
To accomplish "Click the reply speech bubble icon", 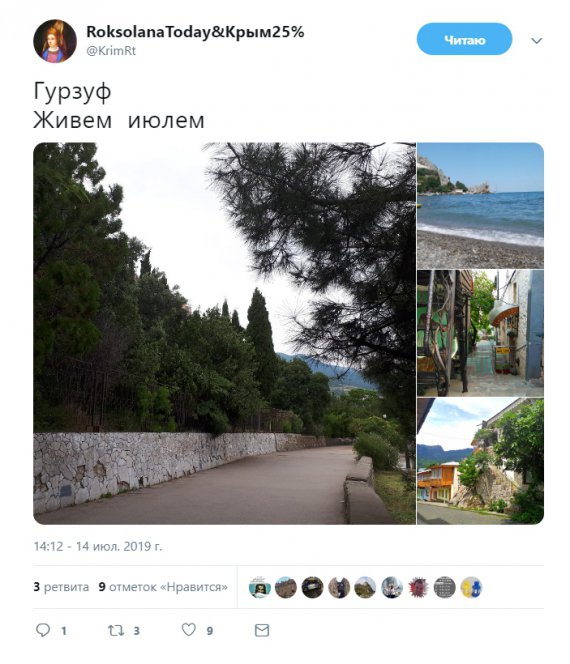I will [x=43, y=630].
